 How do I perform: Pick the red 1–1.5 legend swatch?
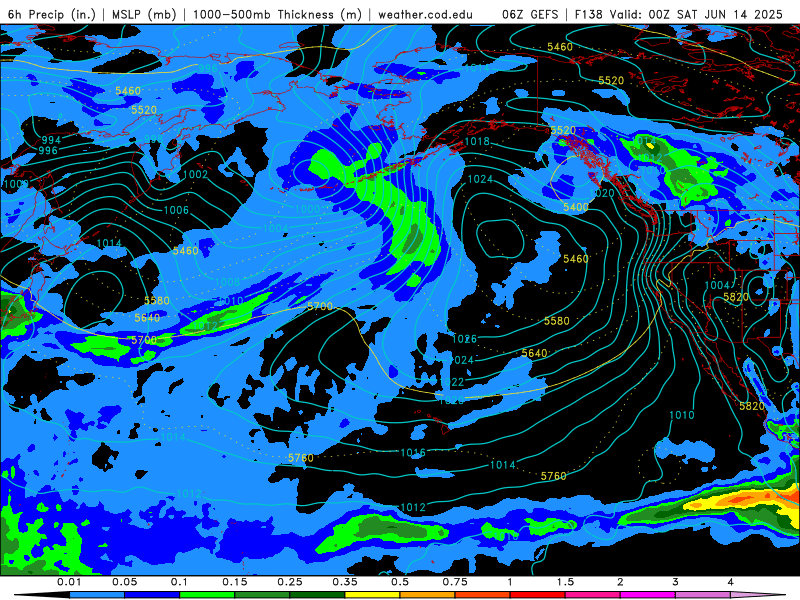(538, 595)
